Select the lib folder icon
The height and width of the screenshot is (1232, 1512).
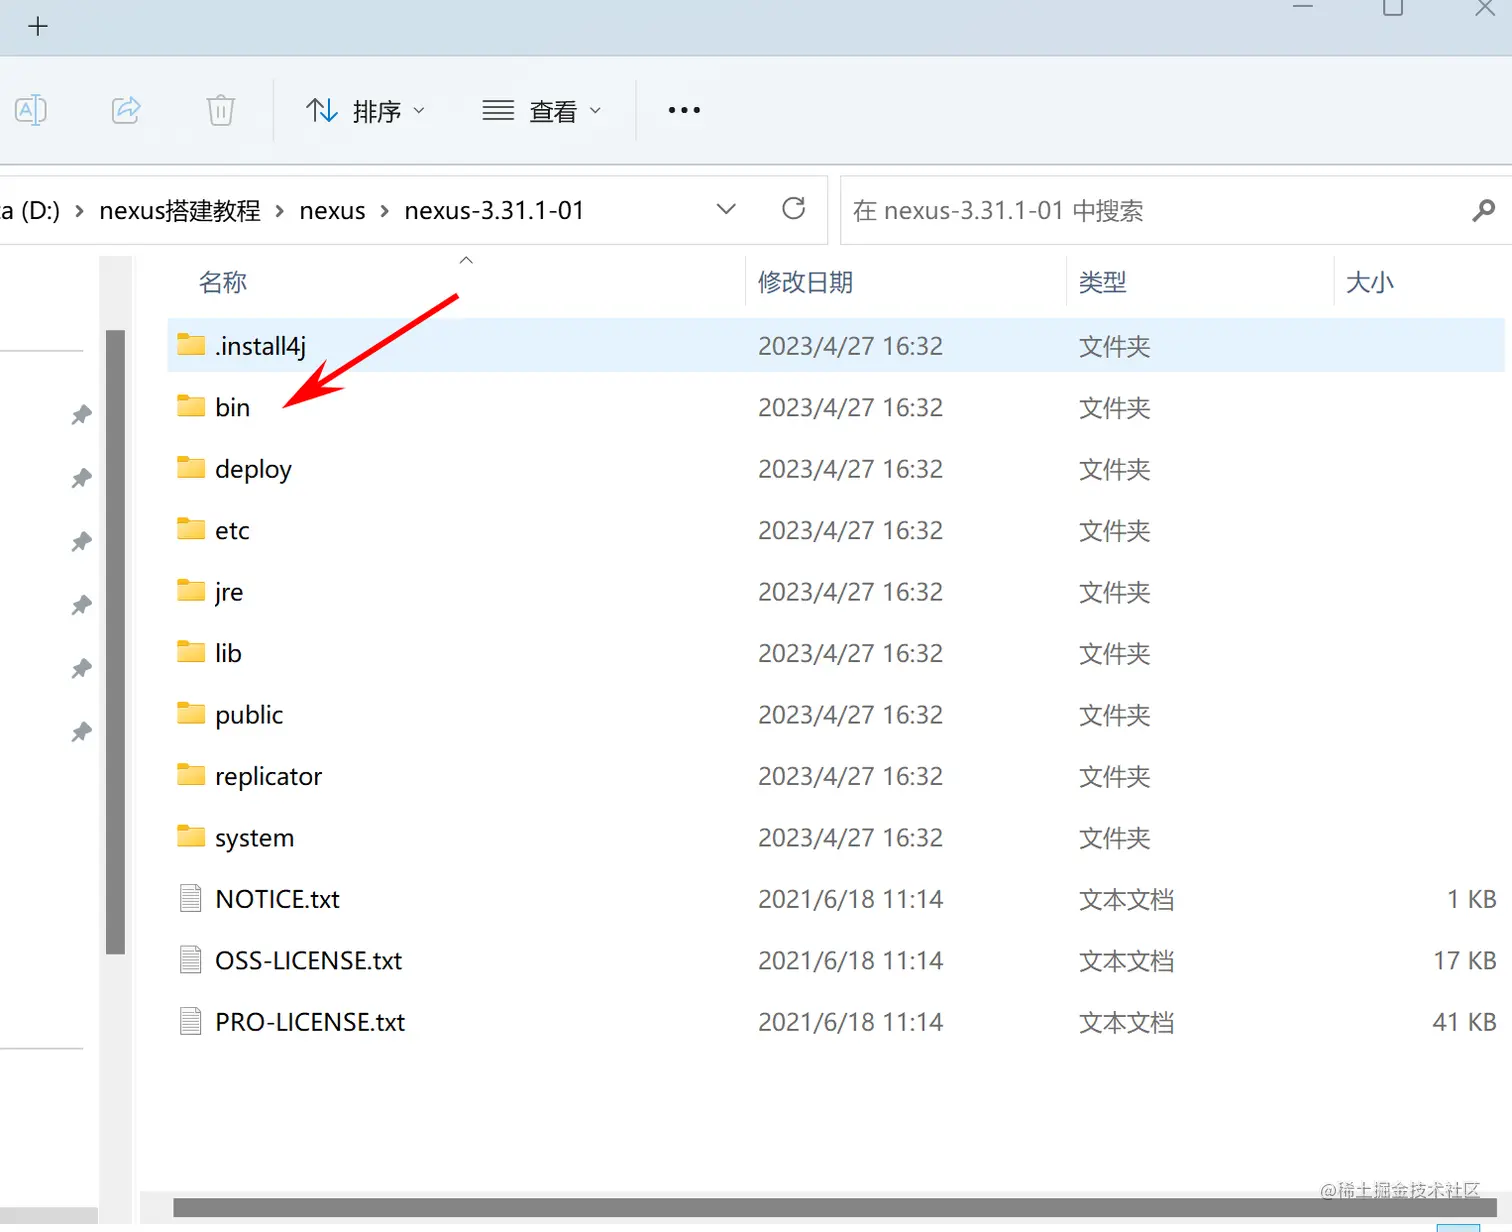tap(191, 652)
